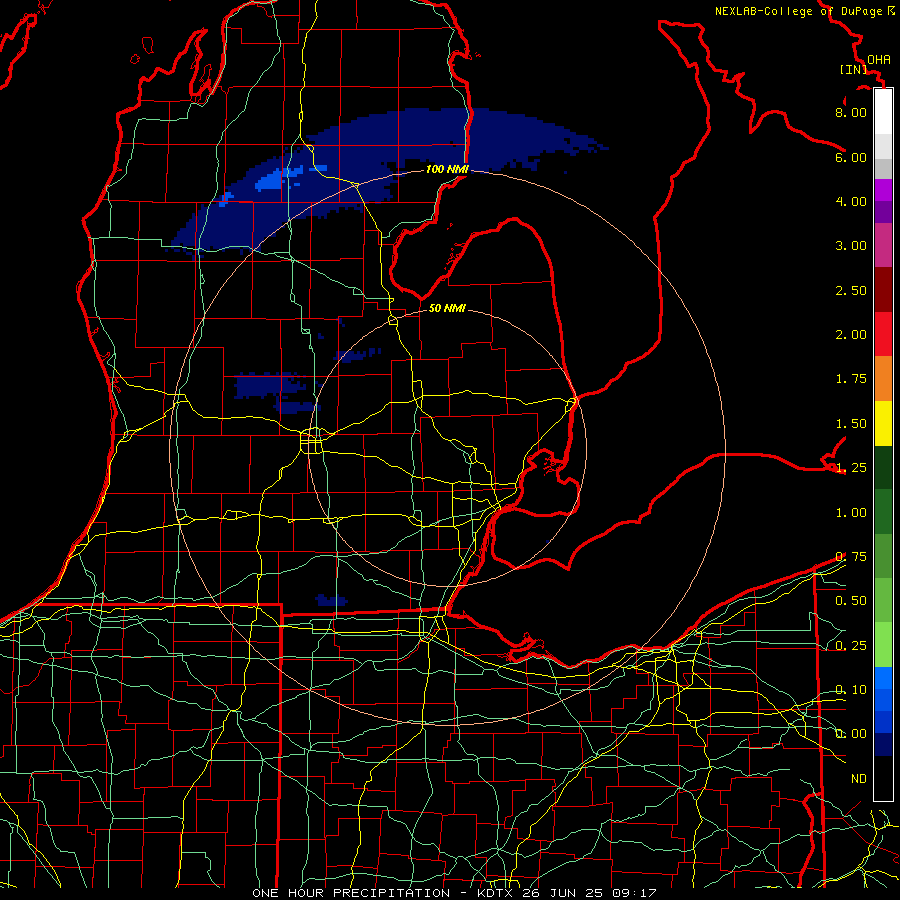Click the black ND legend swatch

click(x=883, y=778)
